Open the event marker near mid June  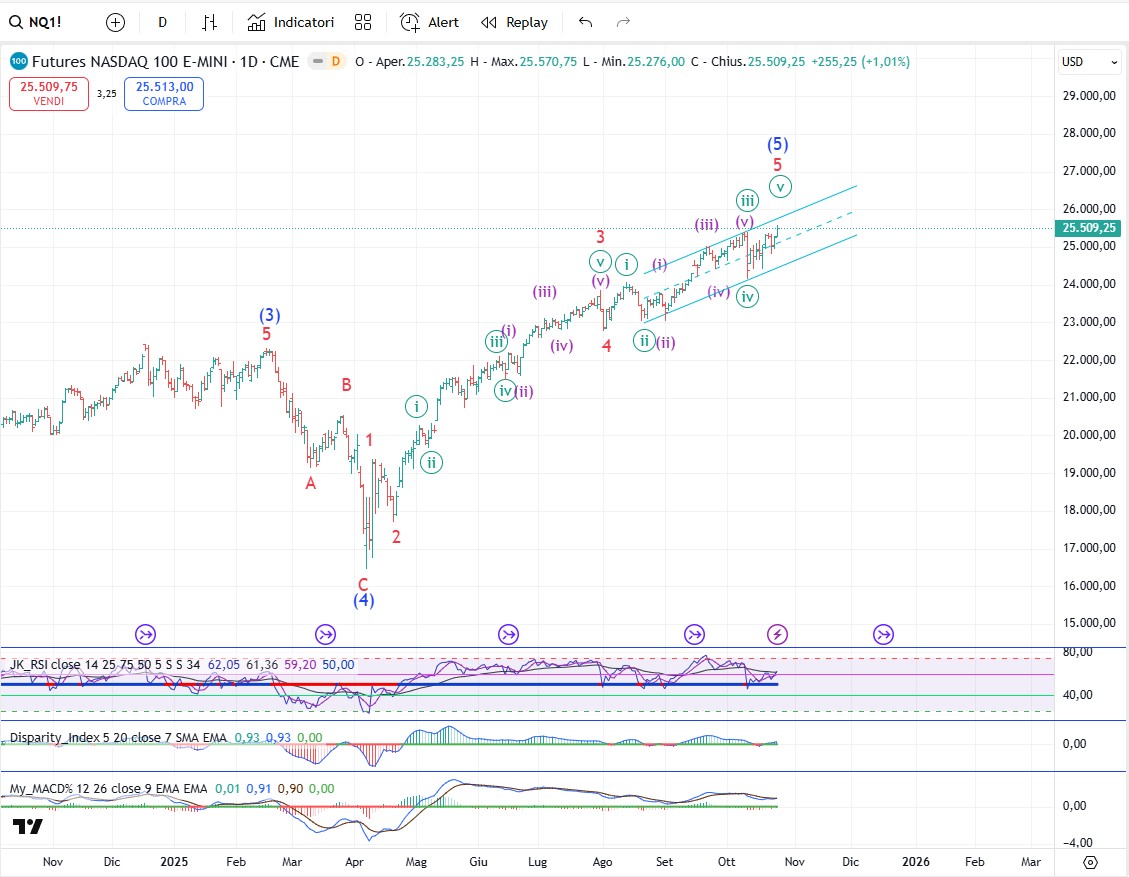508,634
